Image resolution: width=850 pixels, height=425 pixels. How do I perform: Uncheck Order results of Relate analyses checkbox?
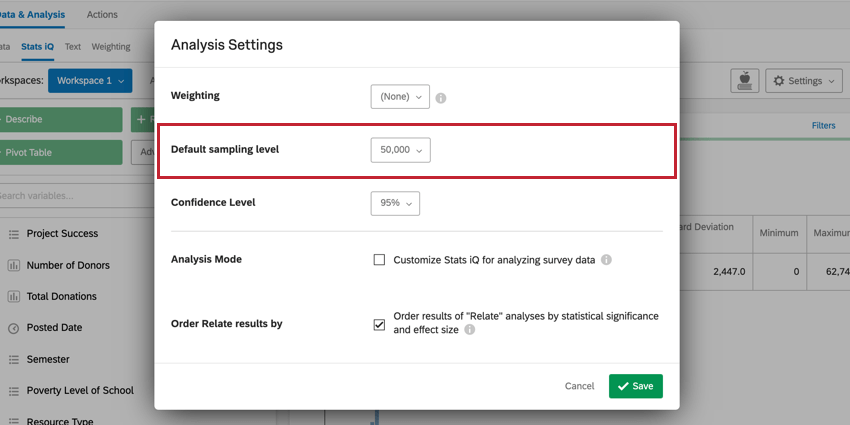click(x=379, y=324)
